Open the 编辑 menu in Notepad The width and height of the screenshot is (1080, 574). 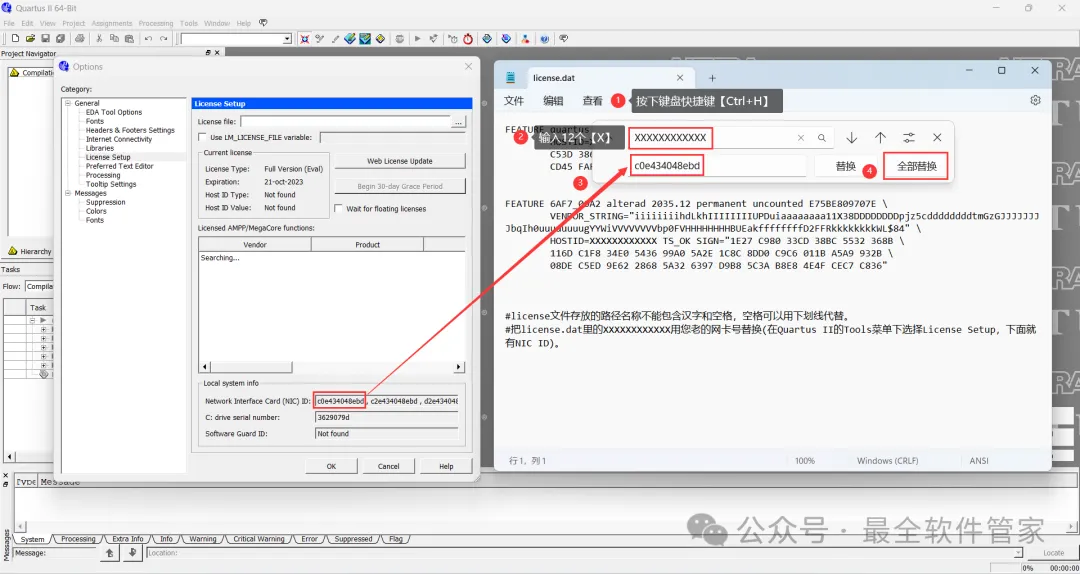tap(553, 101)
